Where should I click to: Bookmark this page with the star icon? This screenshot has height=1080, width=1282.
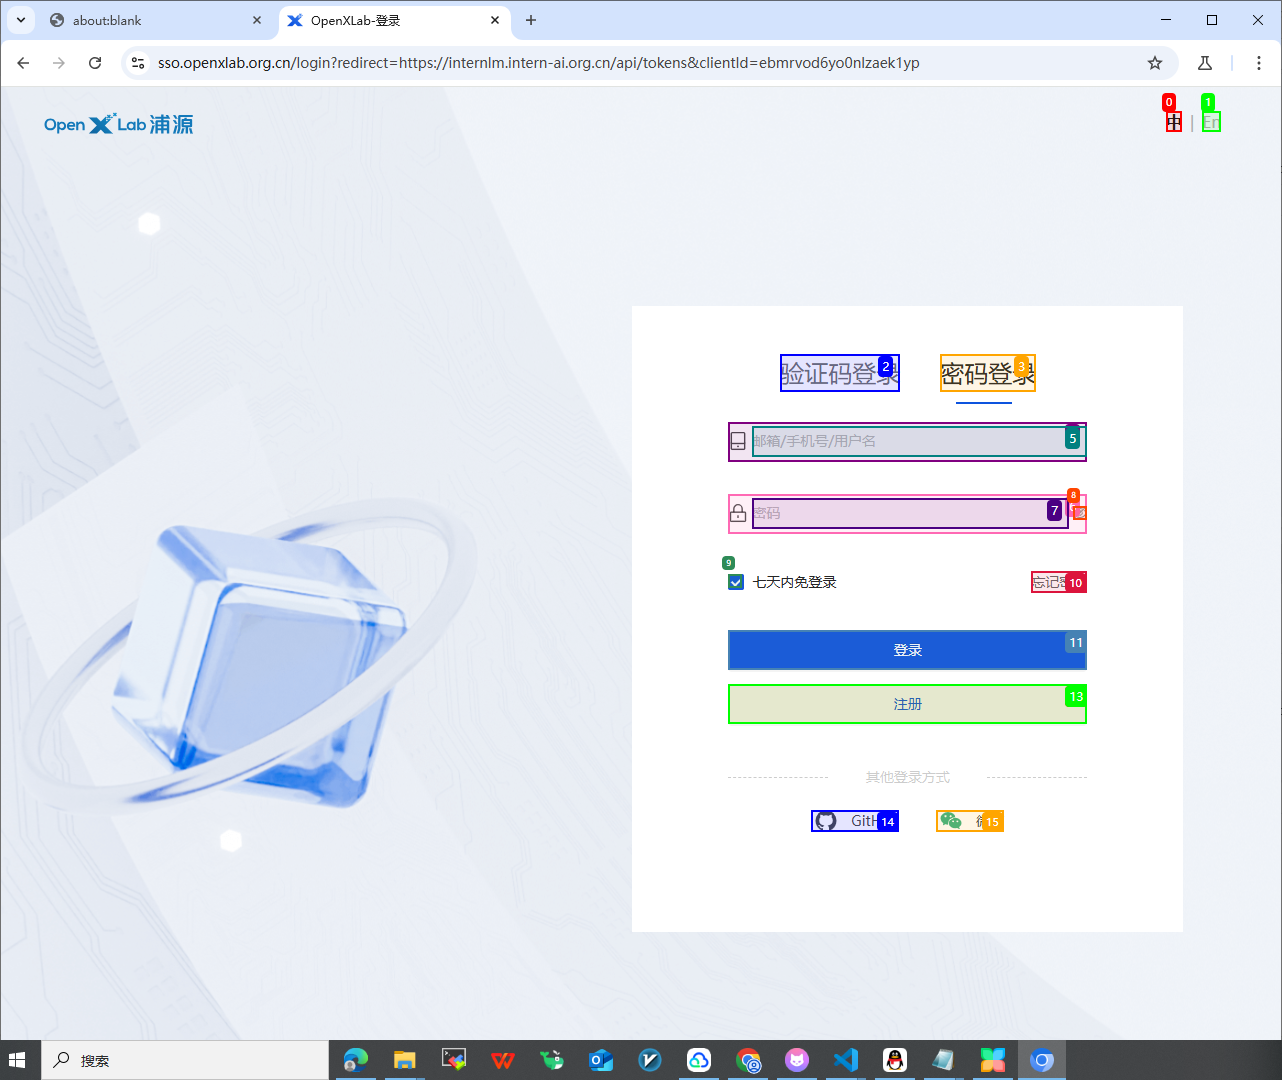click(x=1155, y=63)
